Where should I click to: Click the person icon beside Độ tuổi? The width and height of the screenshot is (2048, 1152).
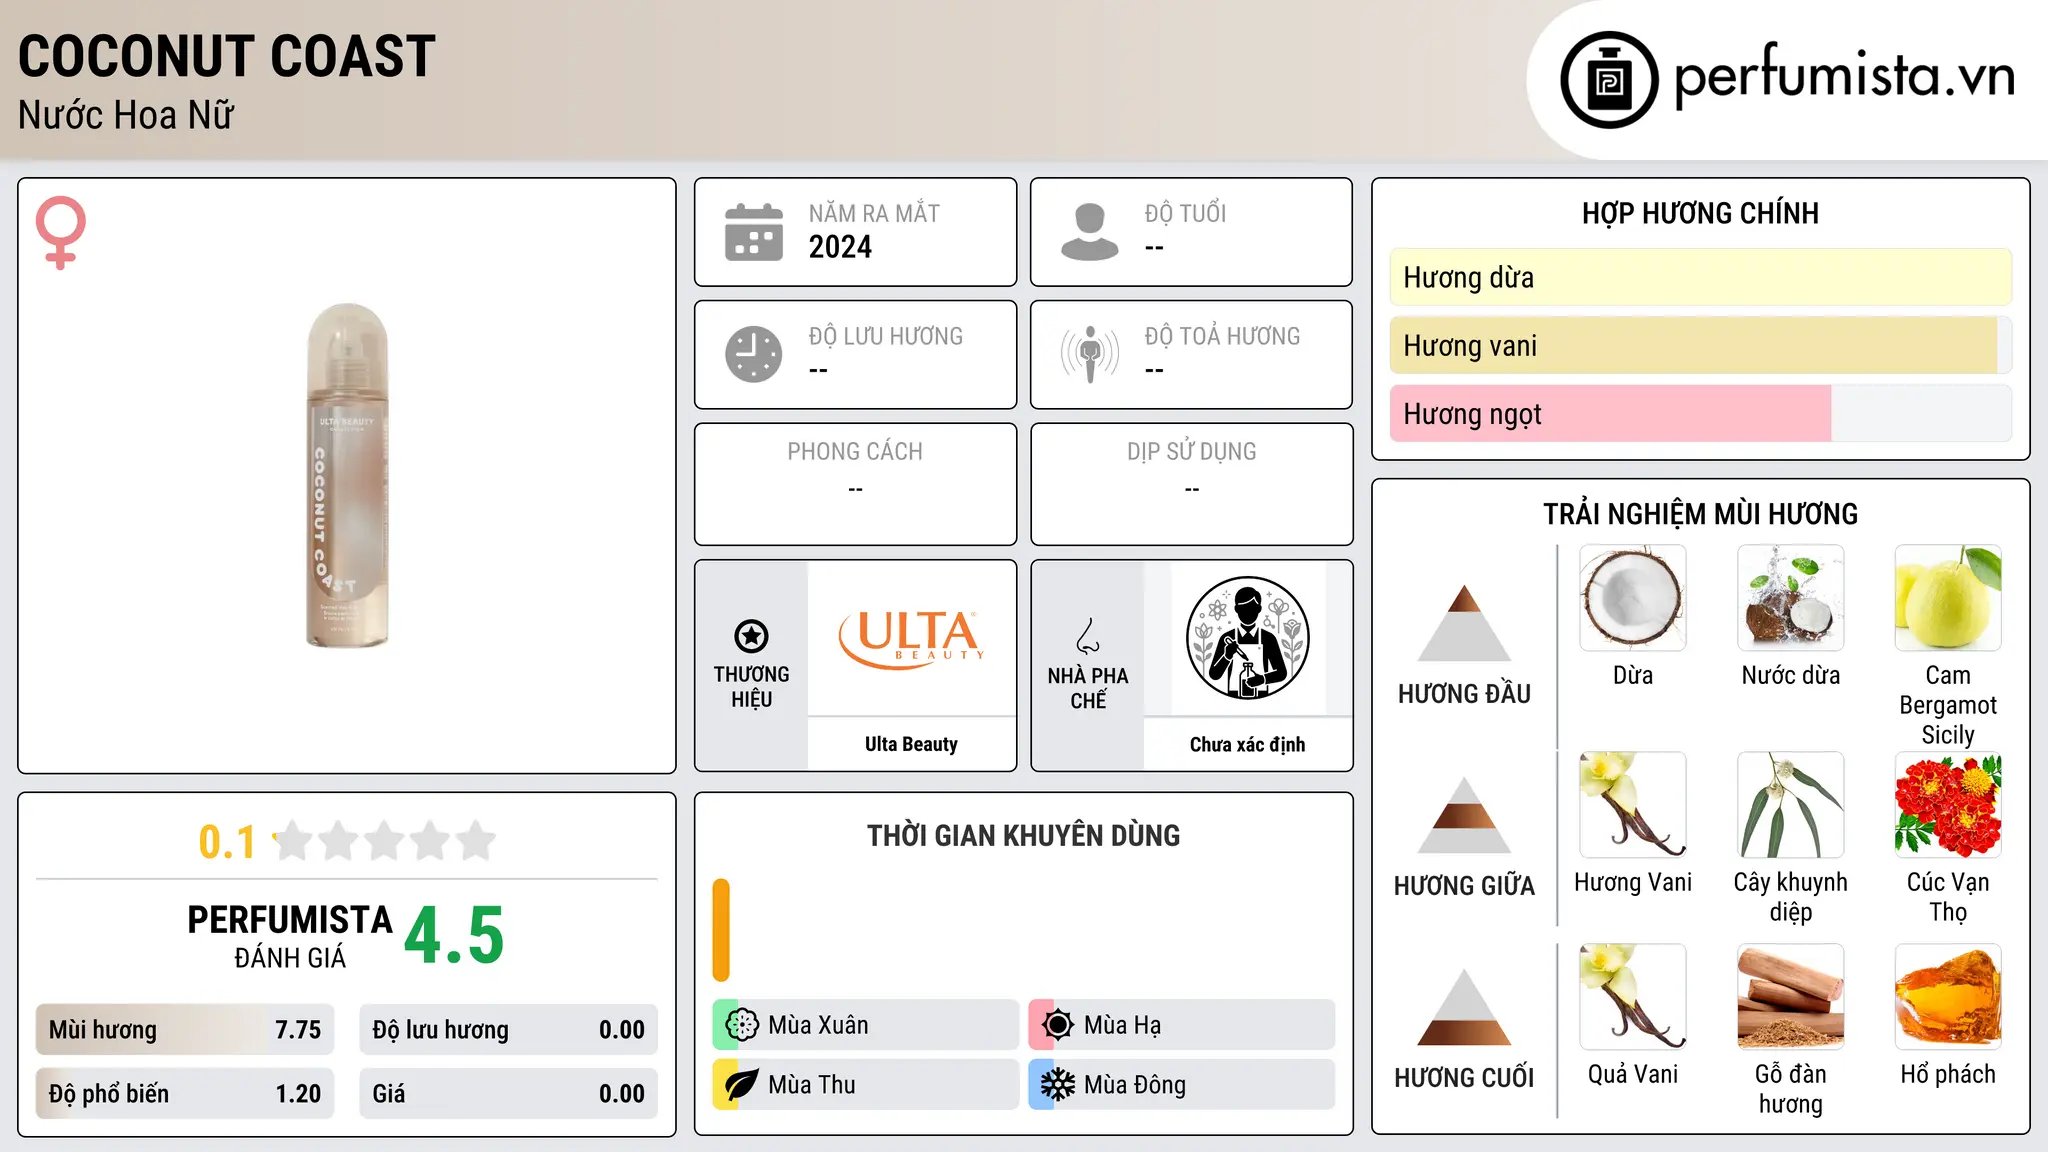point(1090,232)
